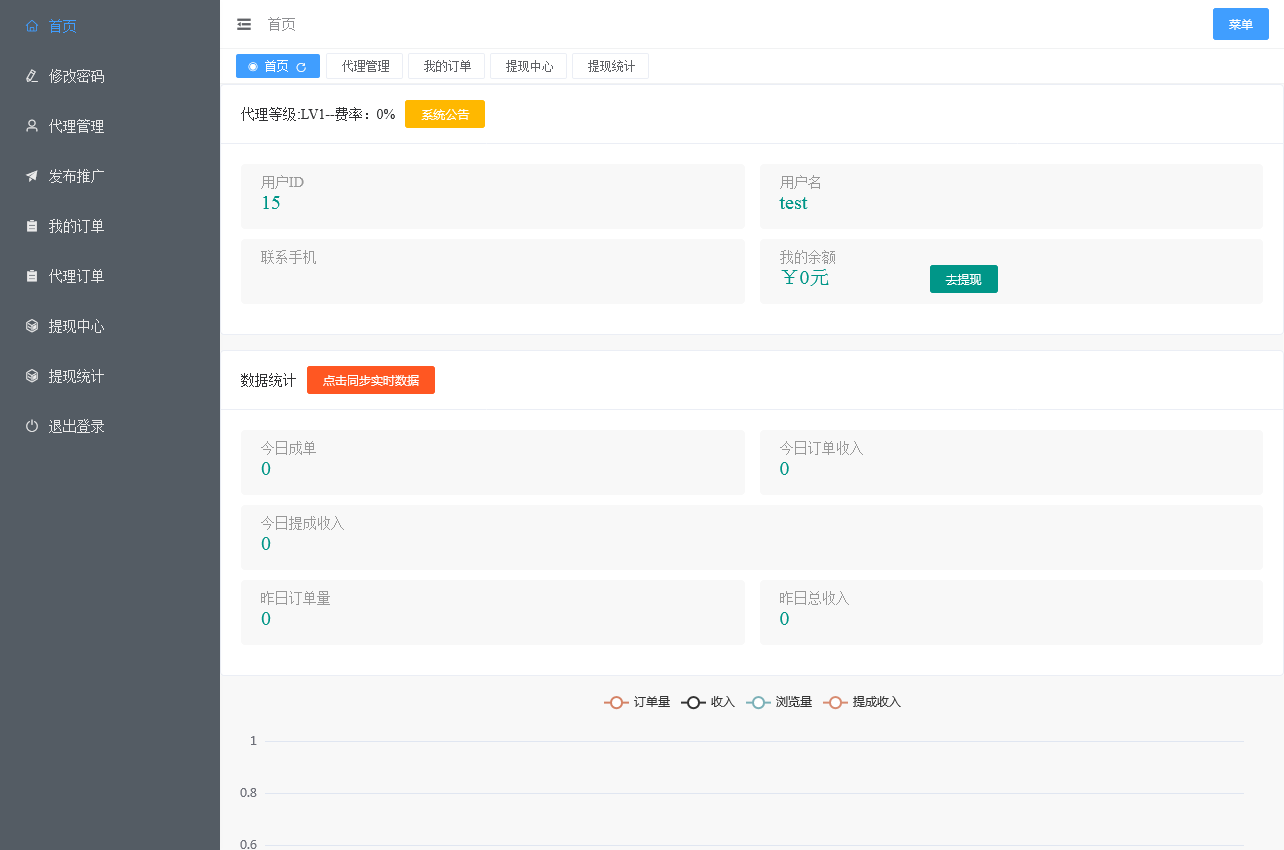Toggle 提成收入 series in chart legend
Viewport: 1284px width, 850px height.
click(862, 702)
